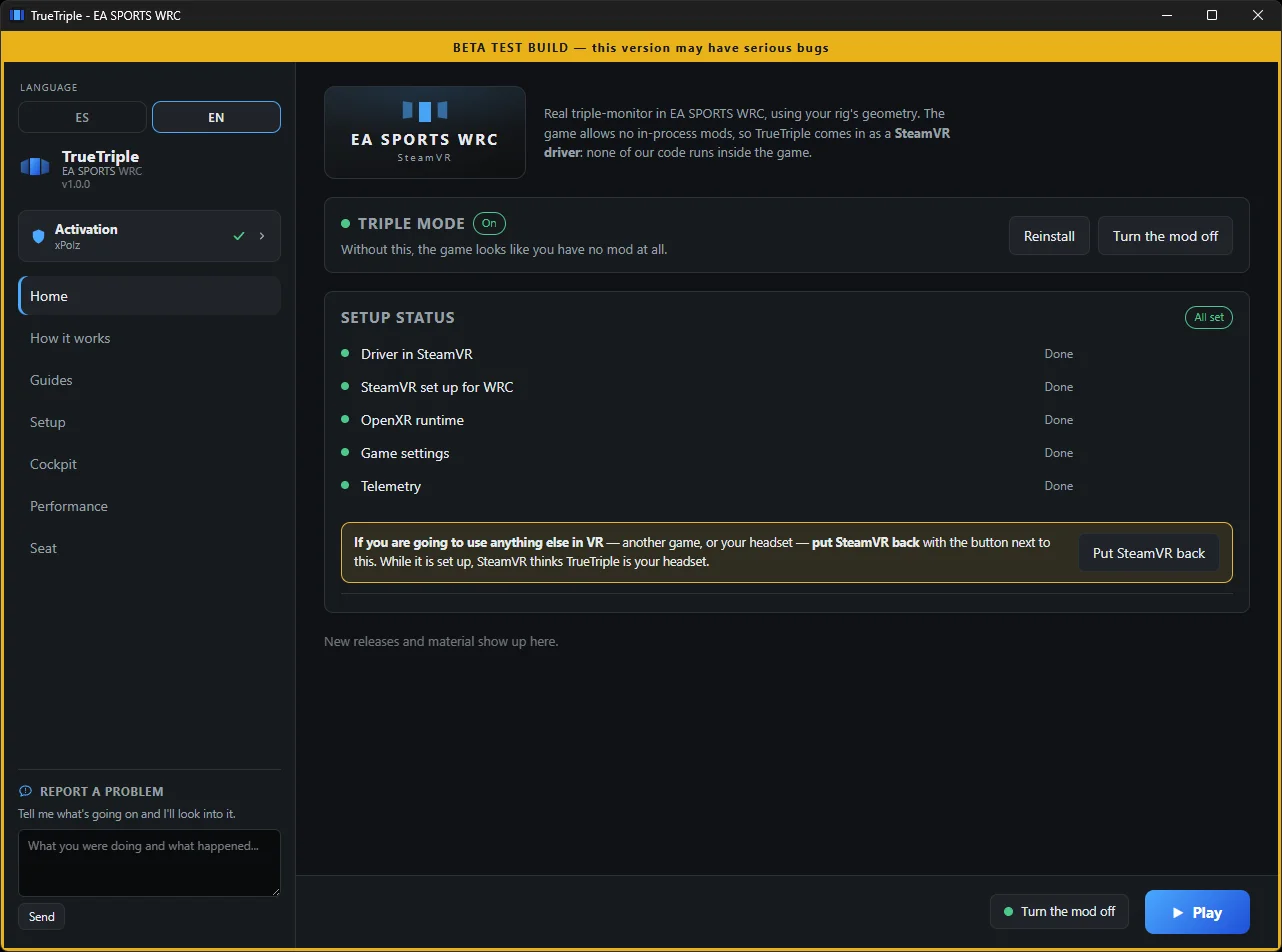Navigate to the Performance page

(149, 506)
